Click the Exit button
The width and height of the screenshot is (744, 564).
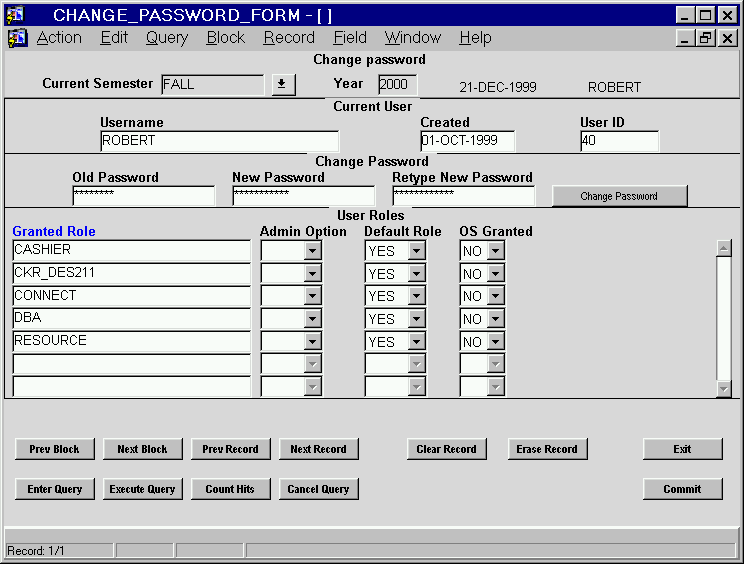[683, 449]
